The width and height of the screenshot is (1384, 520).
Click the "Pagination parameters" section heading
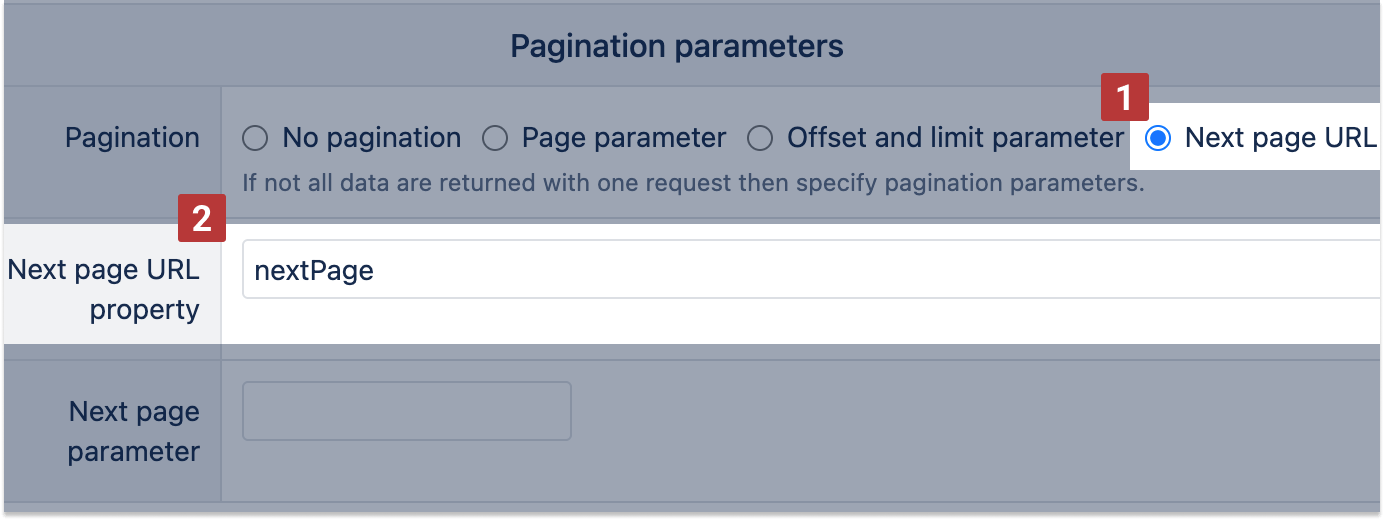pos(677,46)
